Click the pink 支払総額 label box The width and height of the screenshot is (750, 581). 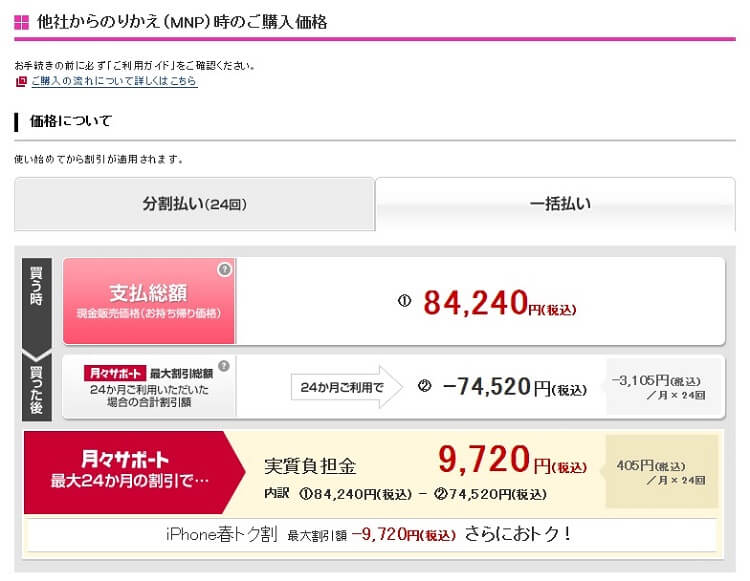(x=149, y=300)
